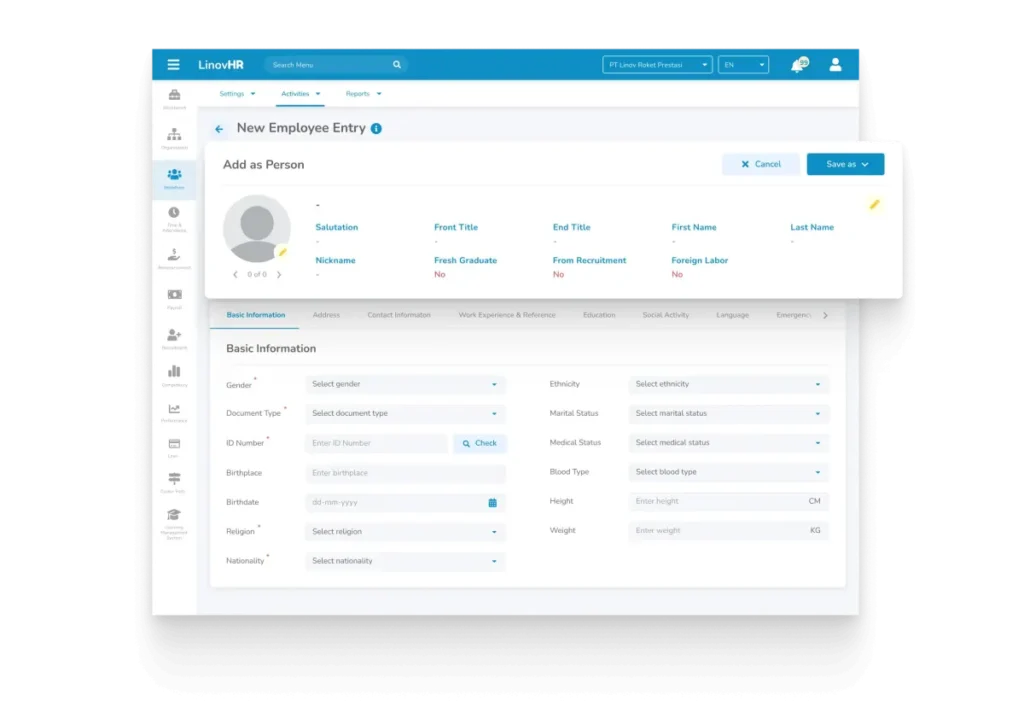The height and width of the screenshot is (701, 1024).
Task: Expand the Select ethnicity dropdown
Action: [x=728, y=384]
